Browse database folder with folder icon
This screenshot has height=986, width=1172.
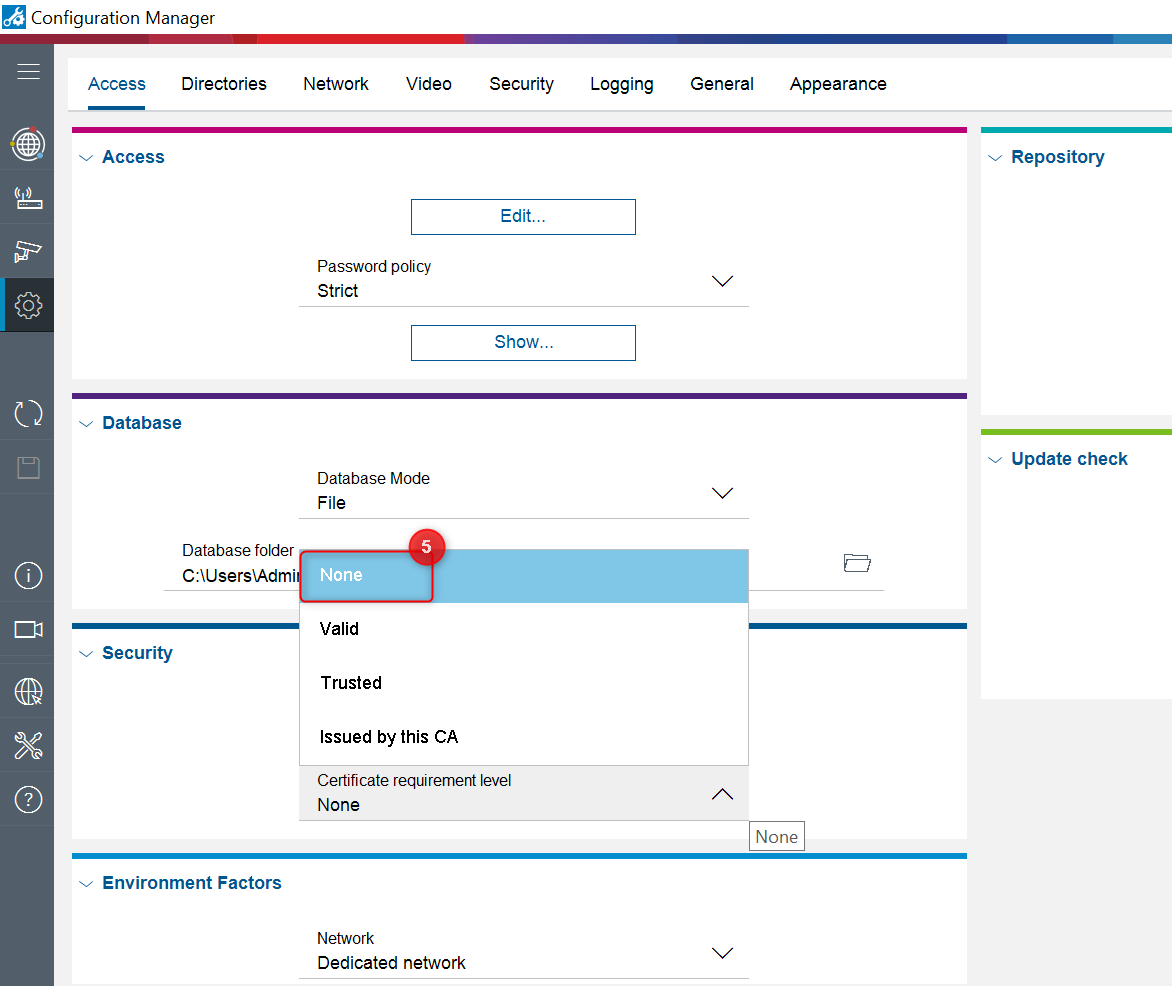pyautogui.click(x=857, y=563)
